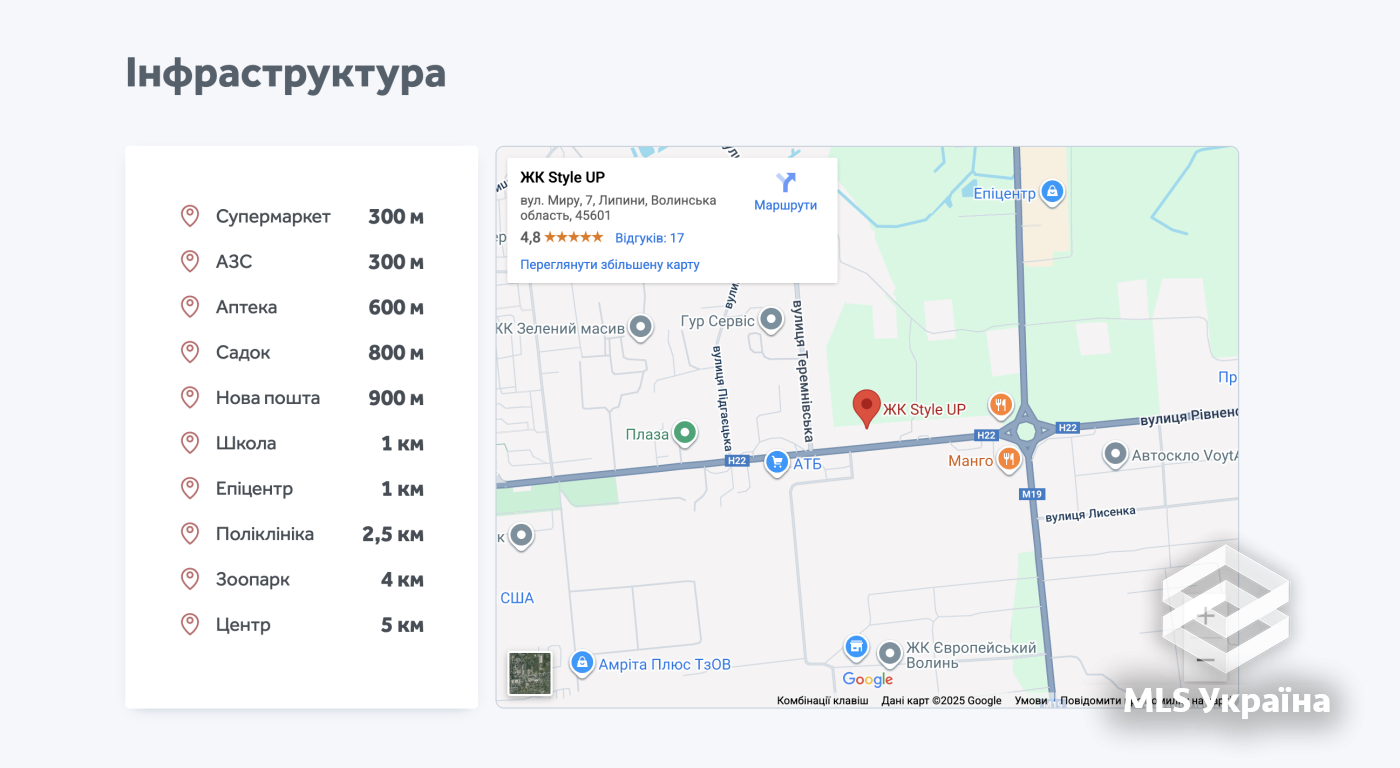Screen dimensions: 1400x768
Task: Open the Умови terms link
Action: [1031, 701]
